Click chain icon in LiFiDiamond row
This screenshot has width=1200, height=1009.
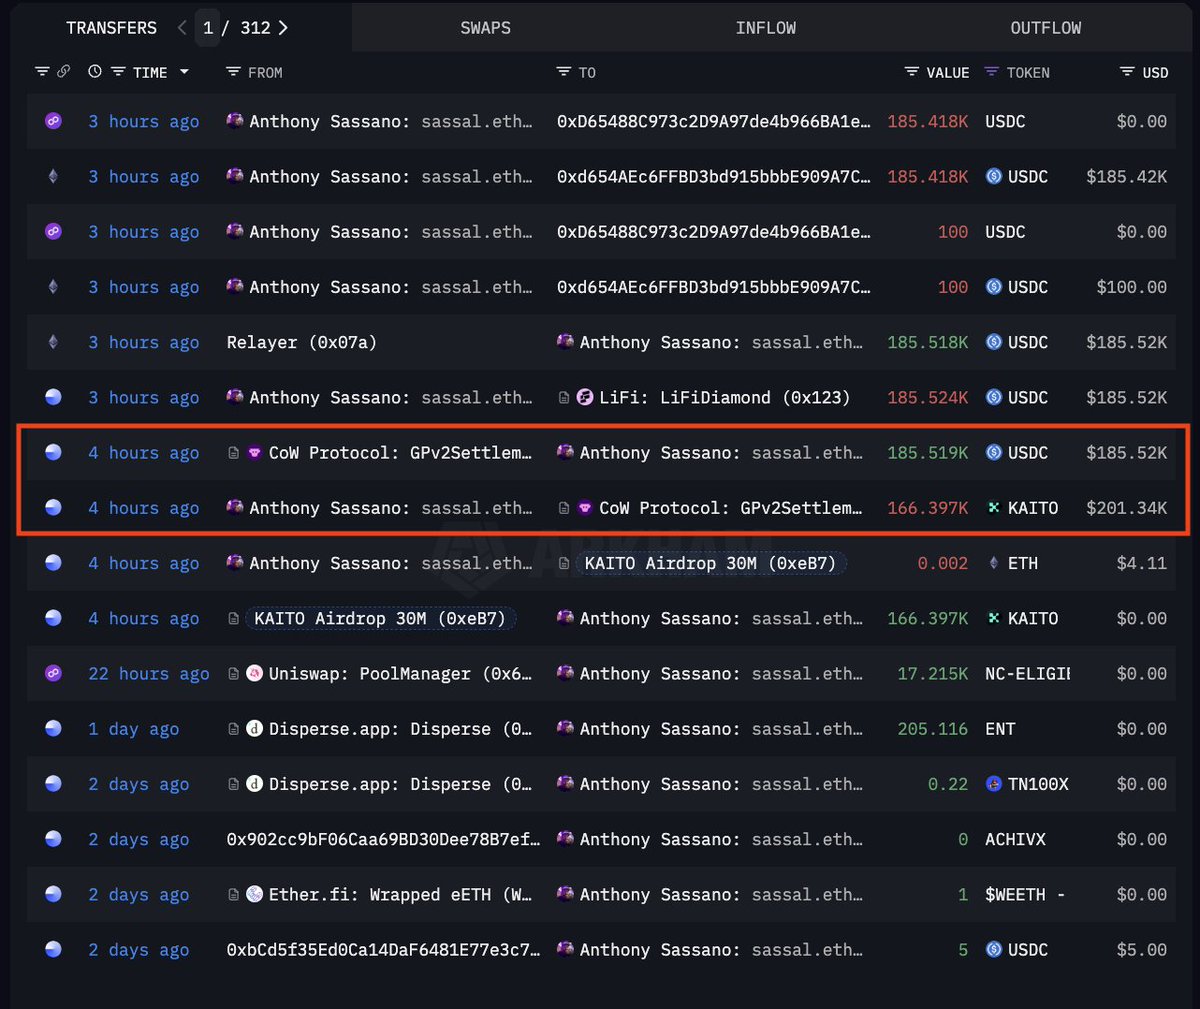pos(53,397)
